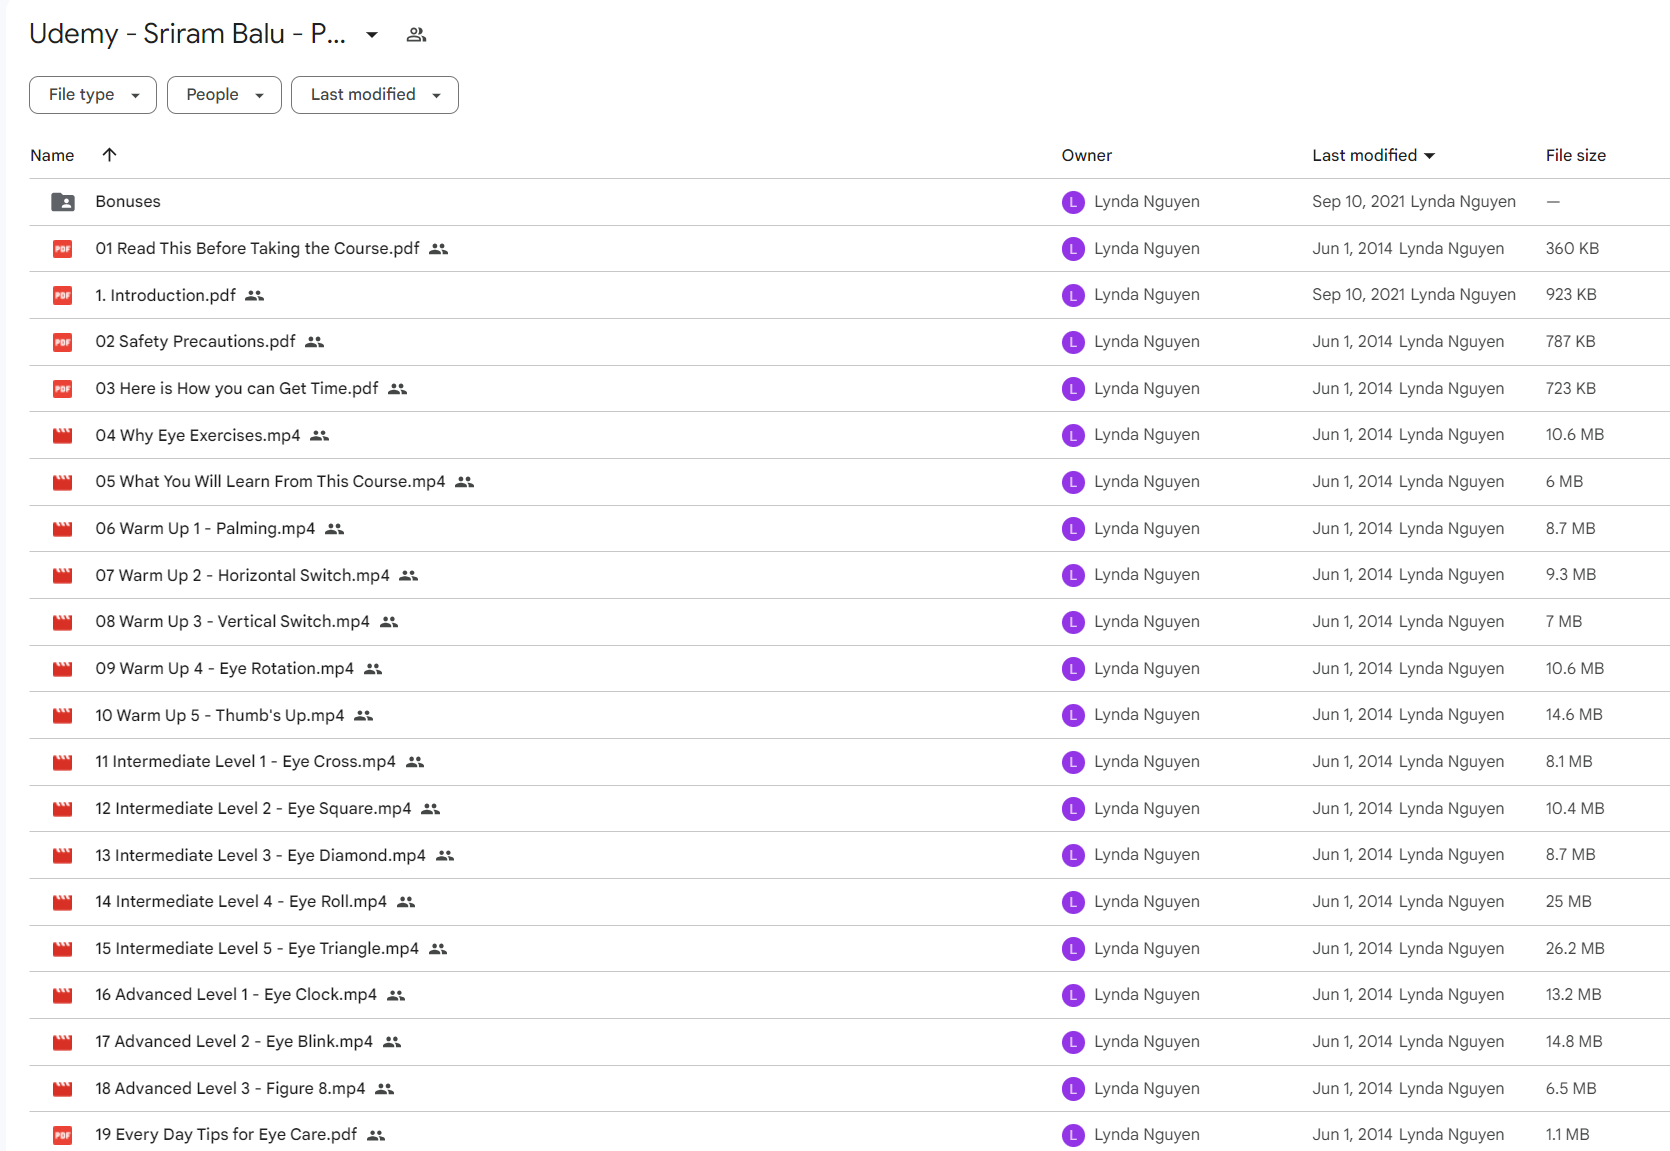Click the shared people icon beside folder title
1670x1151 pixels.
coord(416,35)
